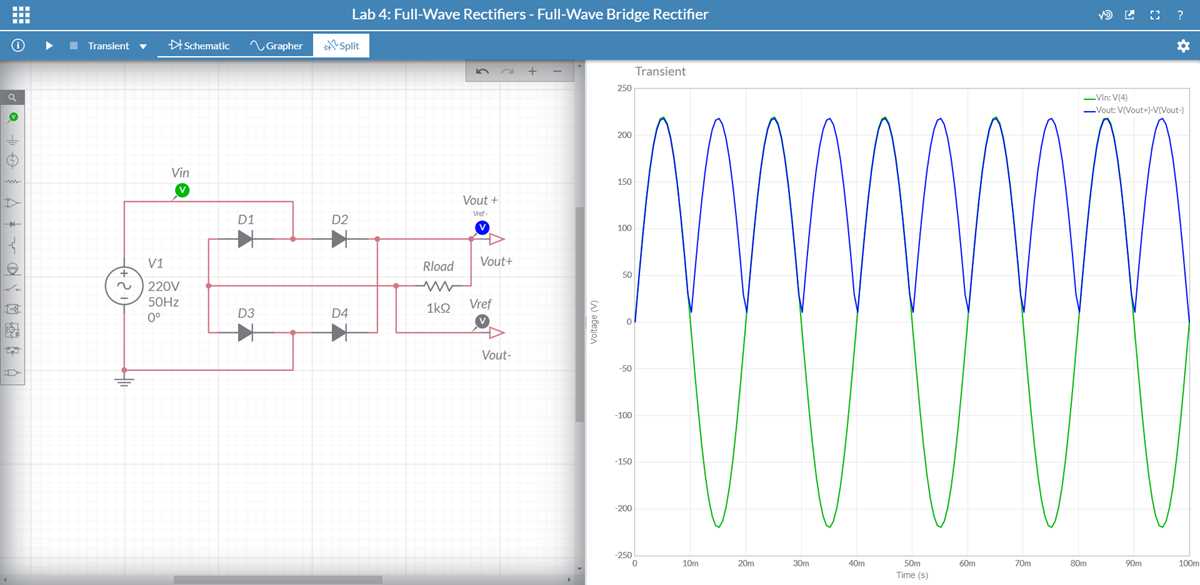Open the apps grid menu icon
Image resolution: width=1200 pixels, height=585 pixels.
(20, 14)
